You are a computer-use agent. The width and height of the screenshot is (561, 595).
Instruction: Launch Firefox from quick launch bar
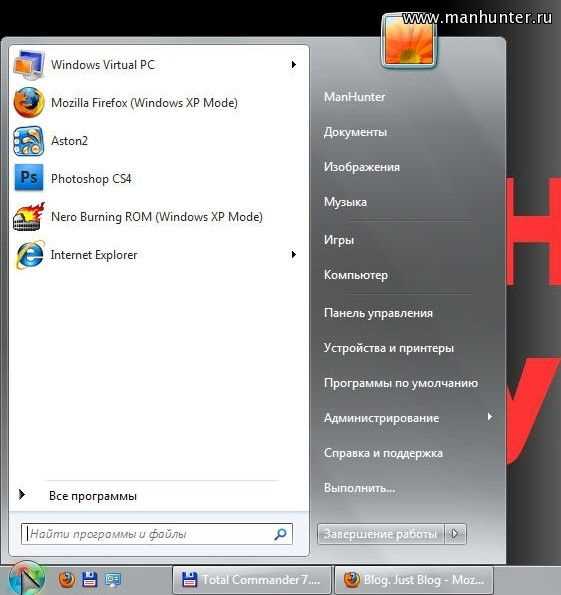[67, 579]
